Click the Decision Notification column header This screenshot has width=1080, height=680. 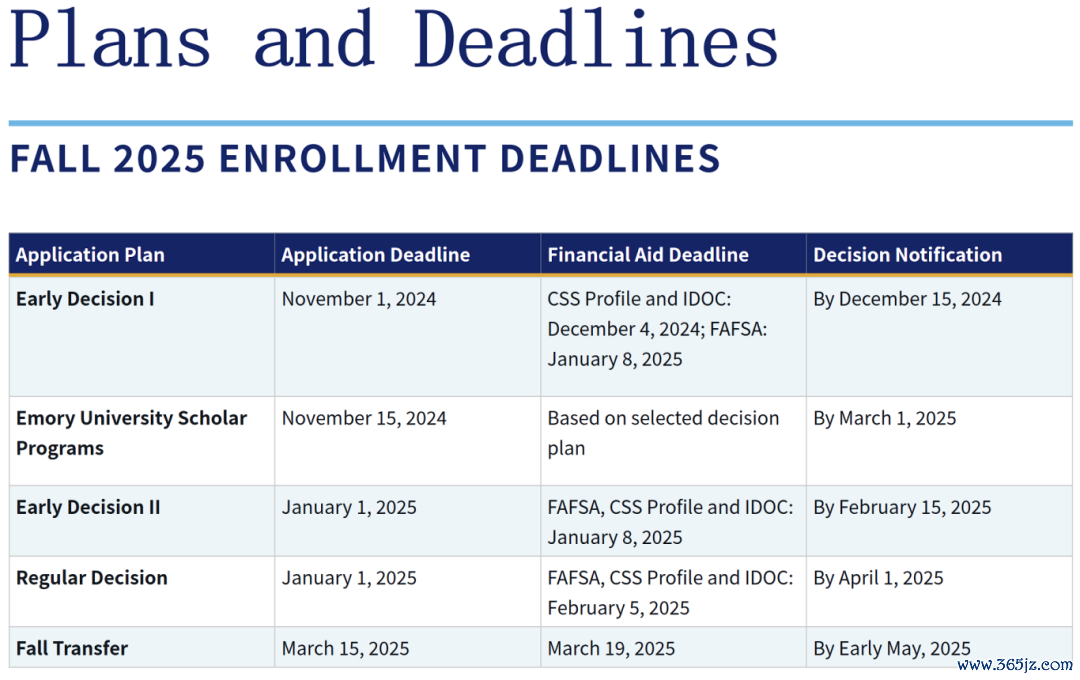907,255
